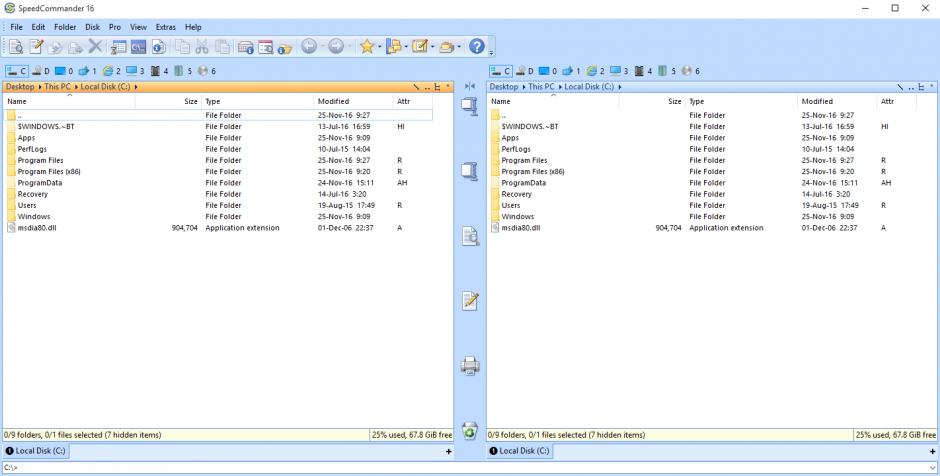
Task: Click Desktop in left breadcrumb
Action: point(20,87)
